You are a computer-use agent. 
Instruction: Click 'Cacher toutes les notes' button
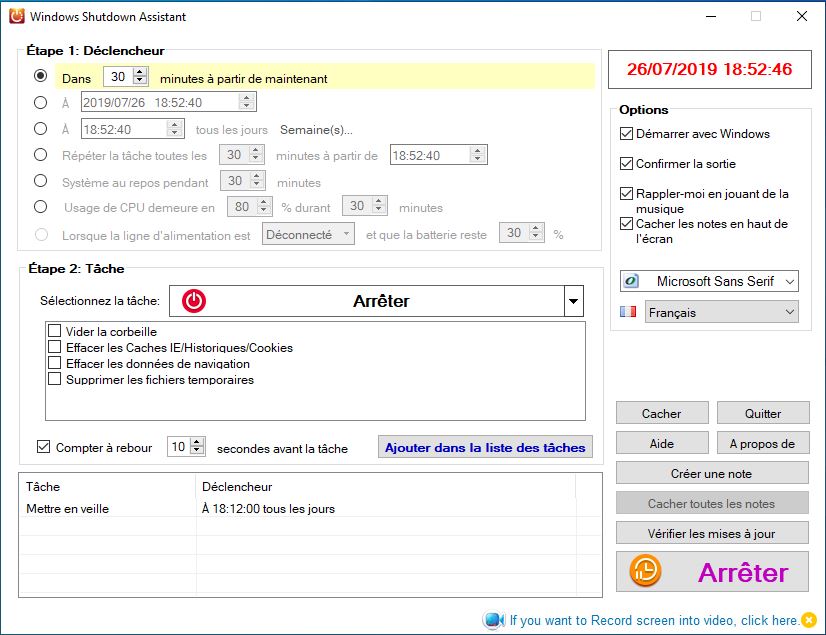[712, 503]
